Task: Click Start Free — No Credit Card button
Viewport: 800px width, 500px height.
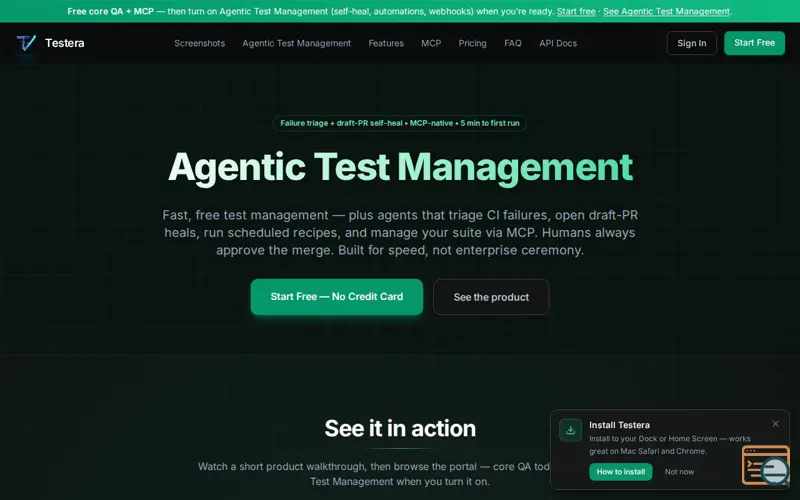Action: click(337, 296)
